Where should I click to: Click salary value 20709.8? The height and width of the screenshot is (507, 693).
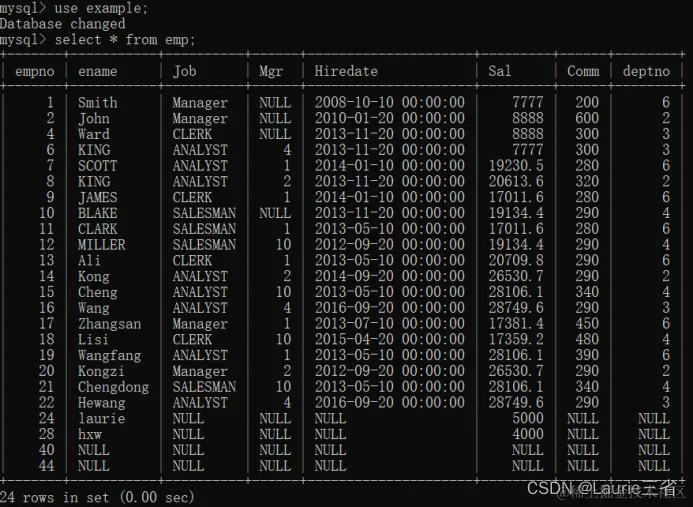(x=516, y=260)
